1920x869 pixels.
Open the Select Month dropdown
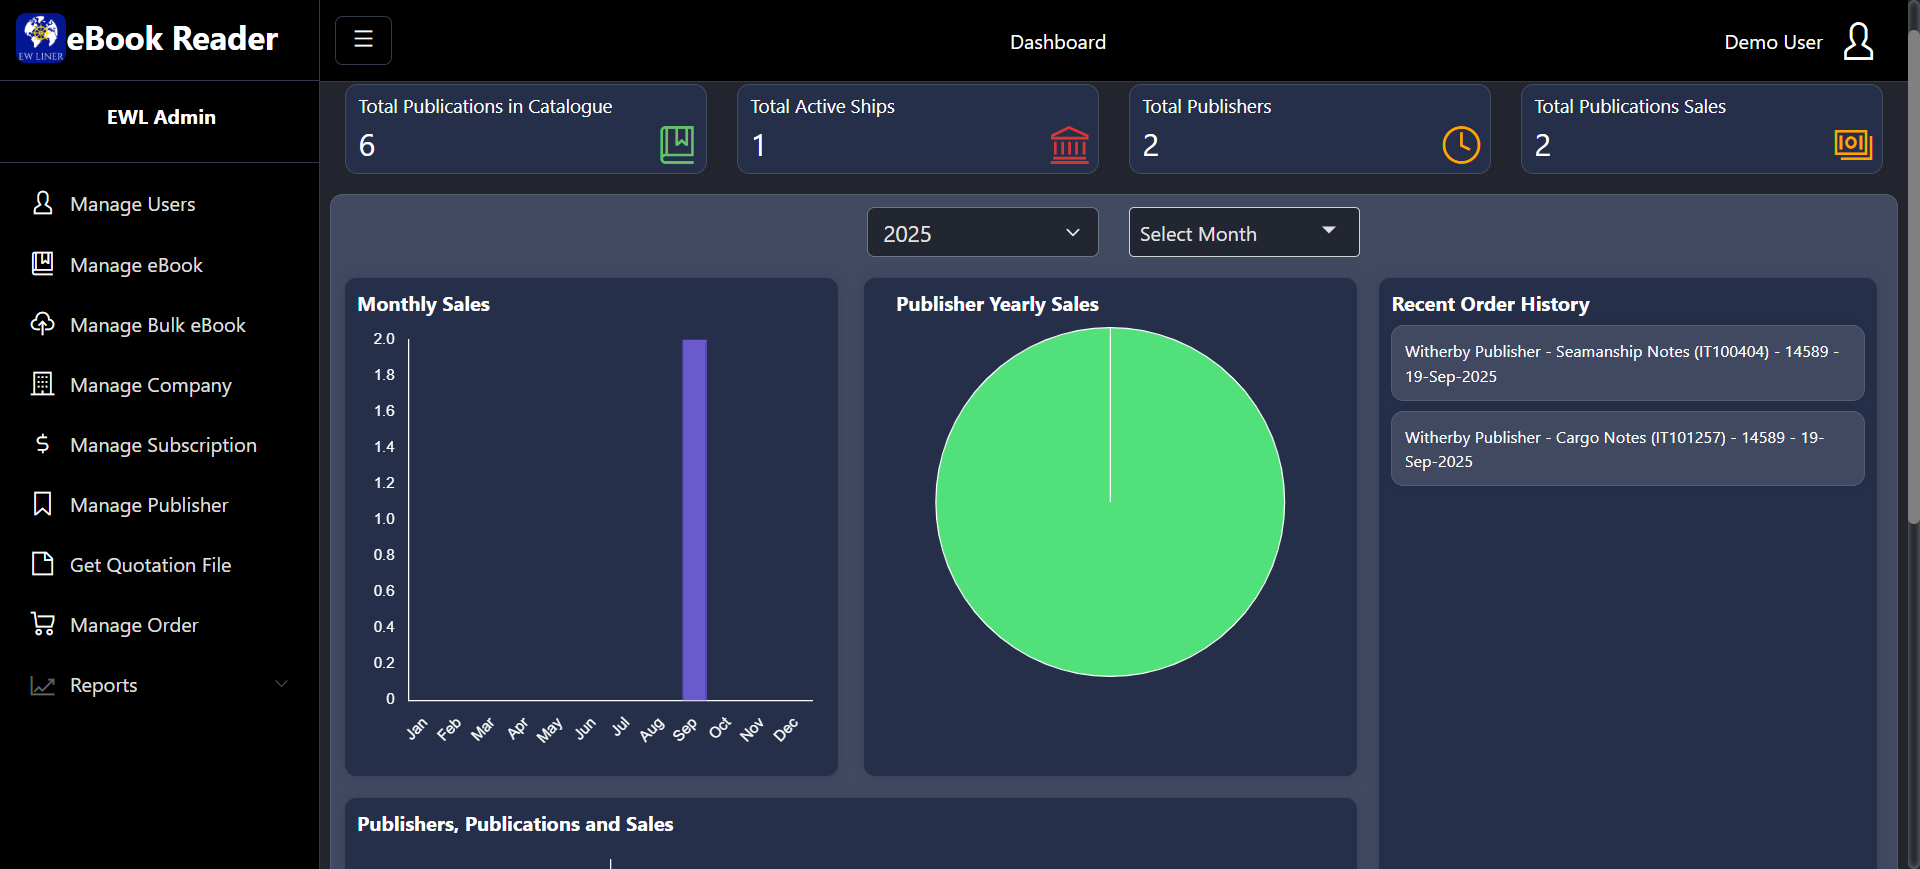pyautogui.click(x=1243, y=233)
